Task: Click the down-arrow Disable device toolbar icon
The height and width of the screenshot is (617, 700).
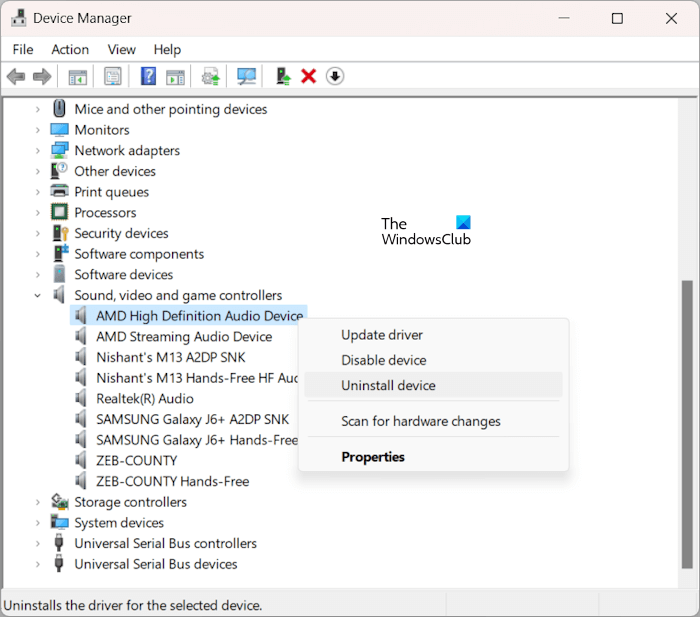Action: point(335,76)
